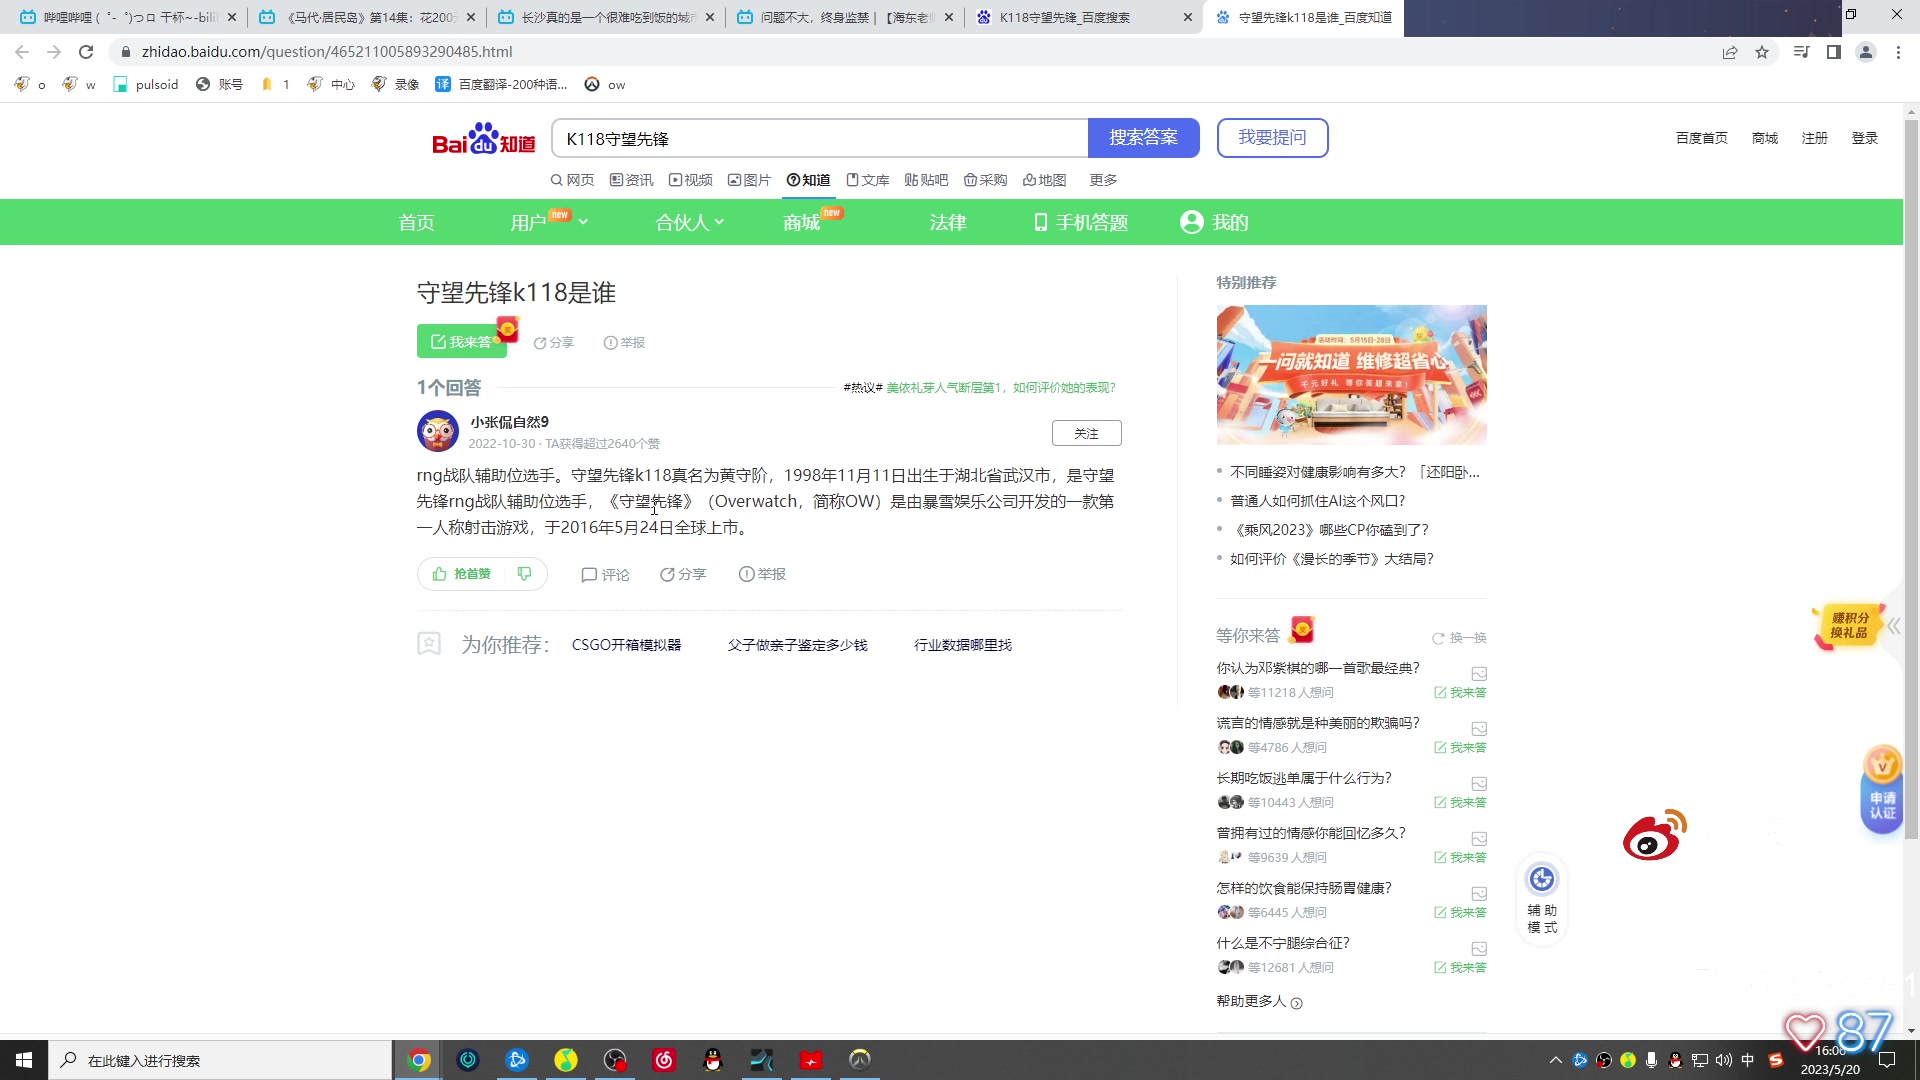Image resolution: width=1920 pixels, height=1080 pixels.
Task: Open 百度翻译 bookmark in bookmarks bar
Action: pos(501,85)
